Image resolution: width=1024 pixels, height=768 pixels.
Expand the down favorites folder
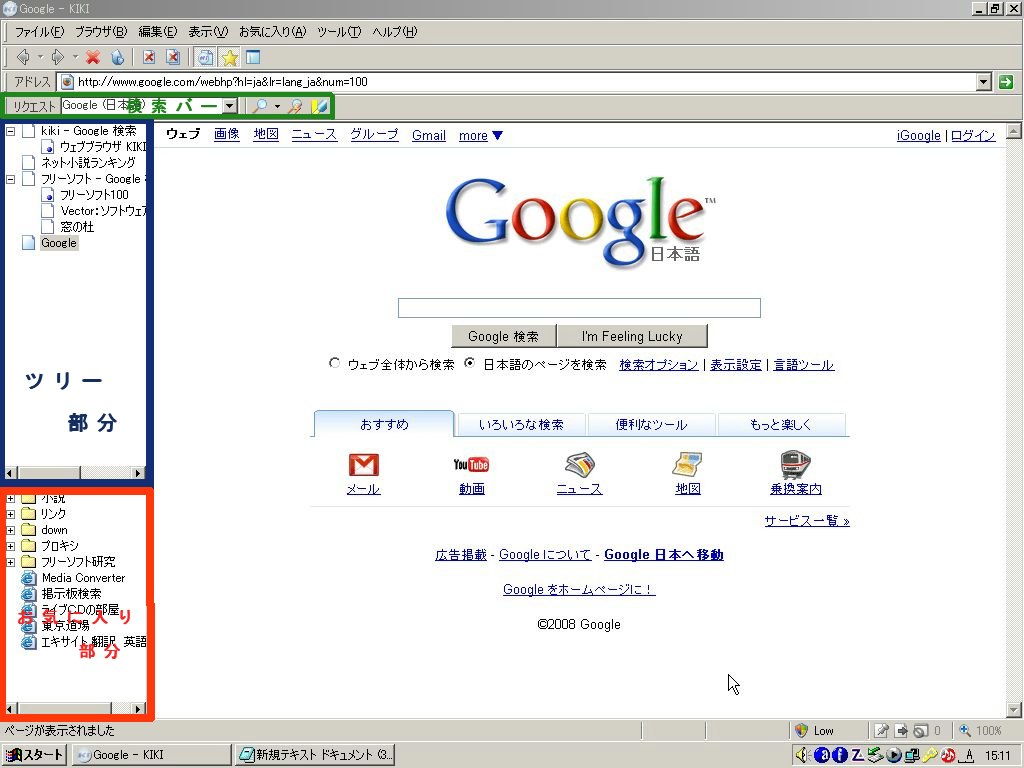(10, 530)
